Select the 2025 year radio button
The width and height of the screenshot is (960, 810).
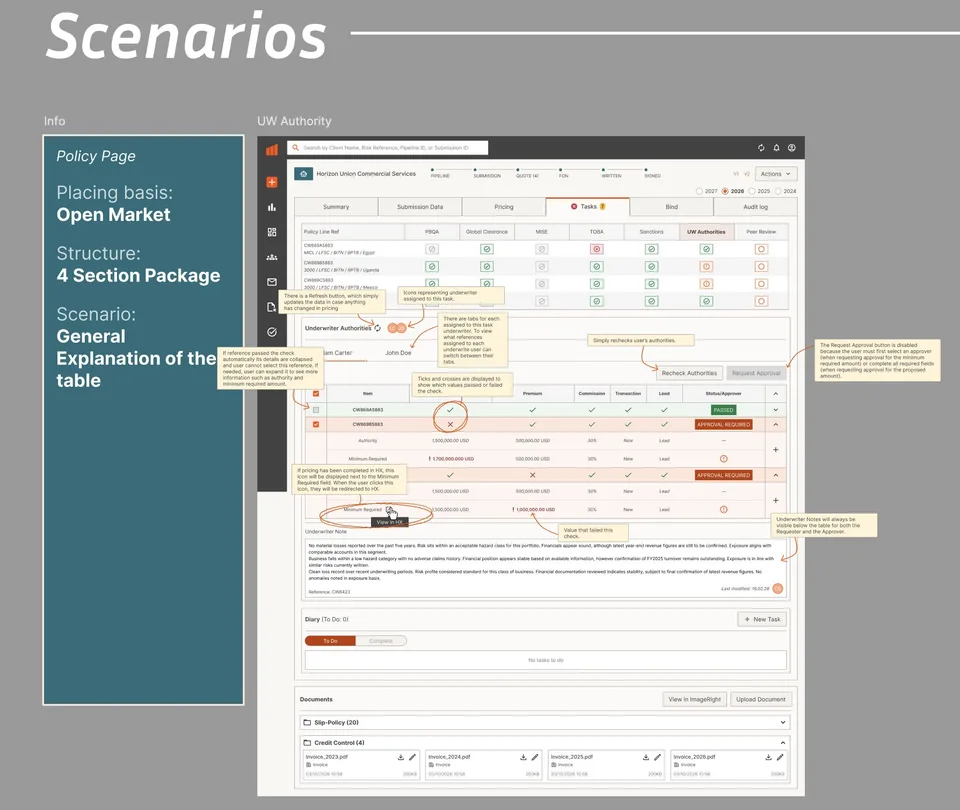(752, 191)
